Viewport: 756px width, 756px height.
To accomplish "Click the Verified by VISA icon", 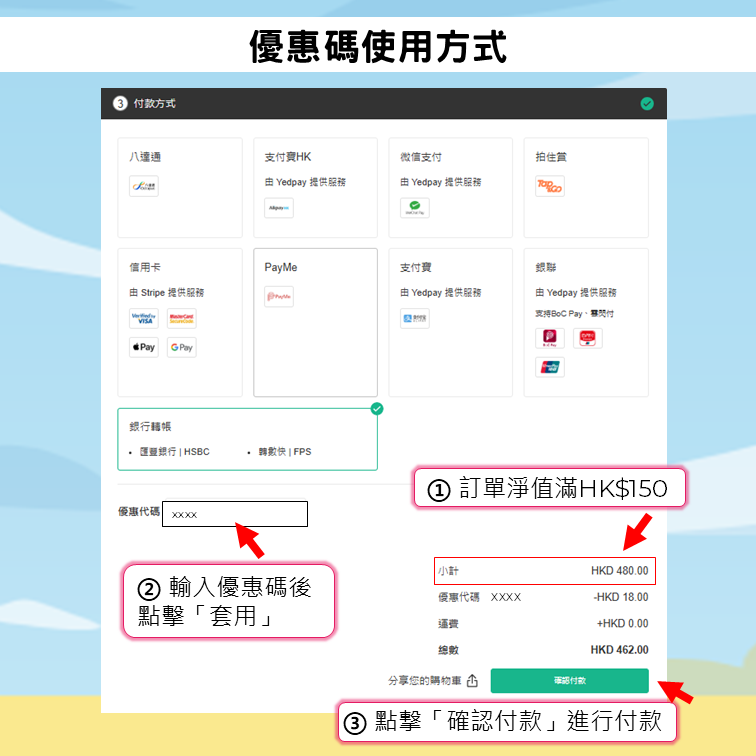I will (144, 318).
